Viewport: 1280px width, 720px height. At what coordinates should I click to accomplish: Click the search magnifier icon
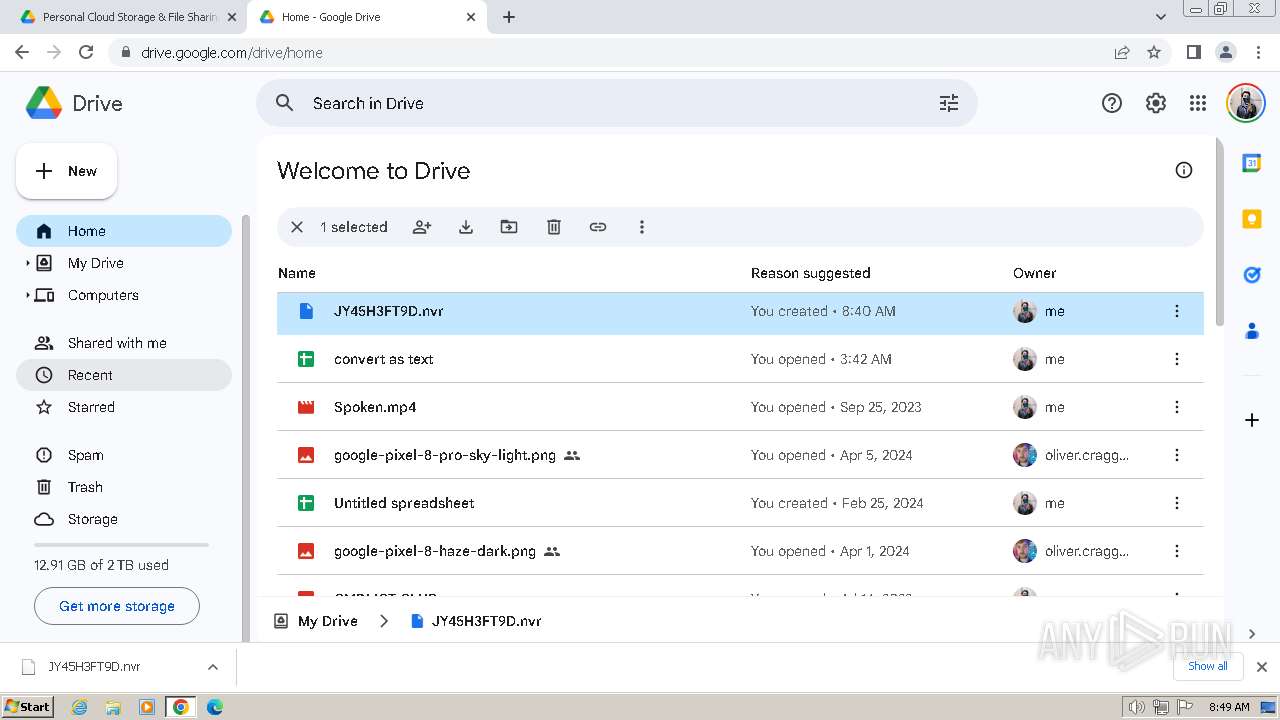pyautogui.click(x=285, y=103)
